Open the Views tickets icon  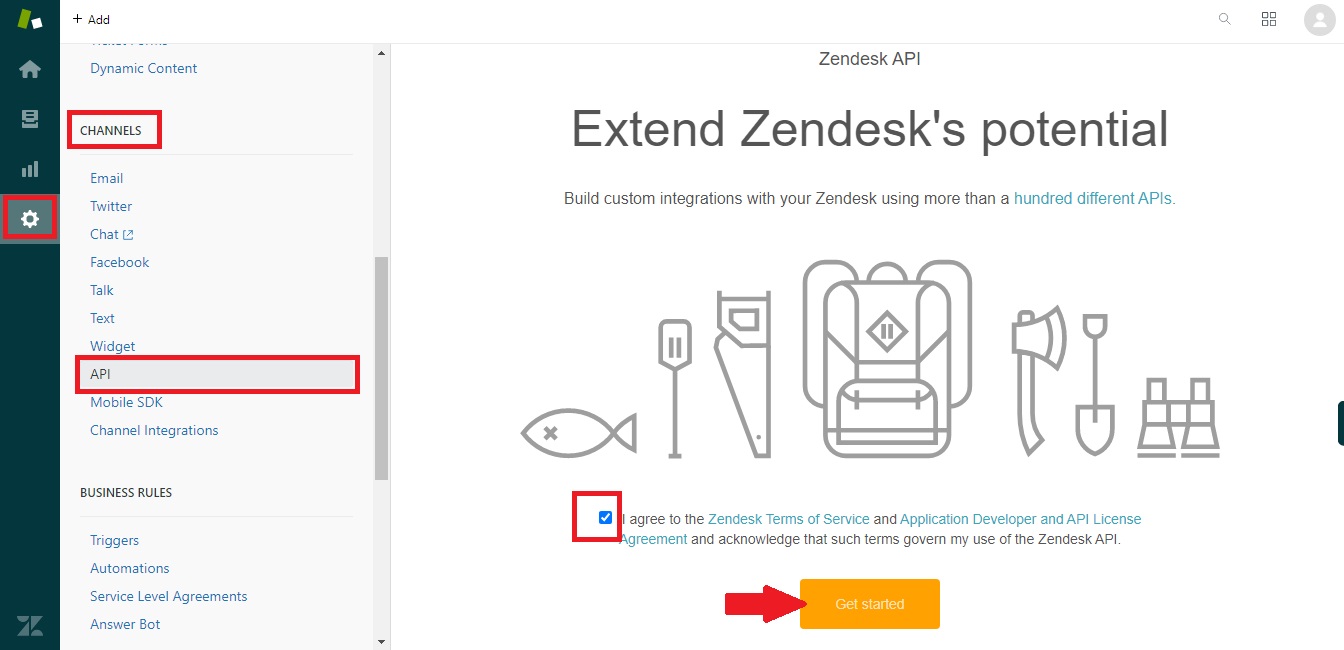pyautogui.click(x=30, y=119)
